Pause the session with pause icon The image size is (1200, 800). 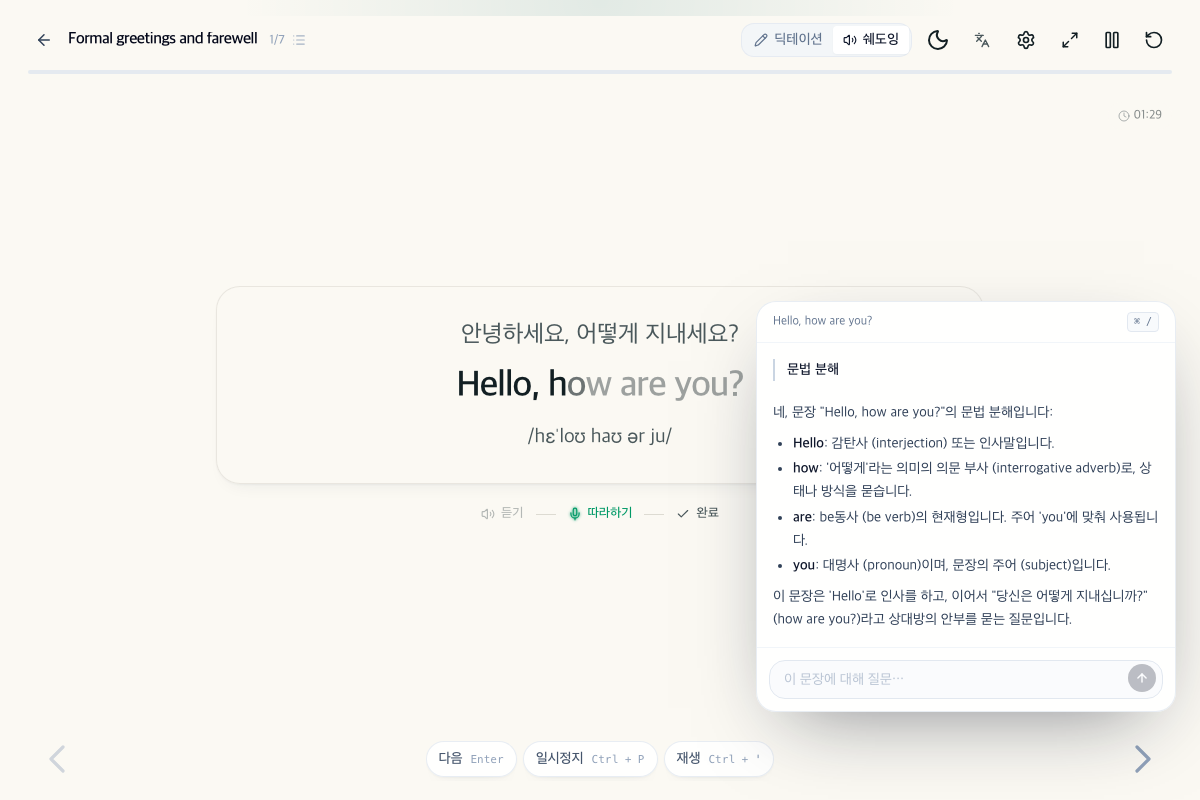[1112, 40]
